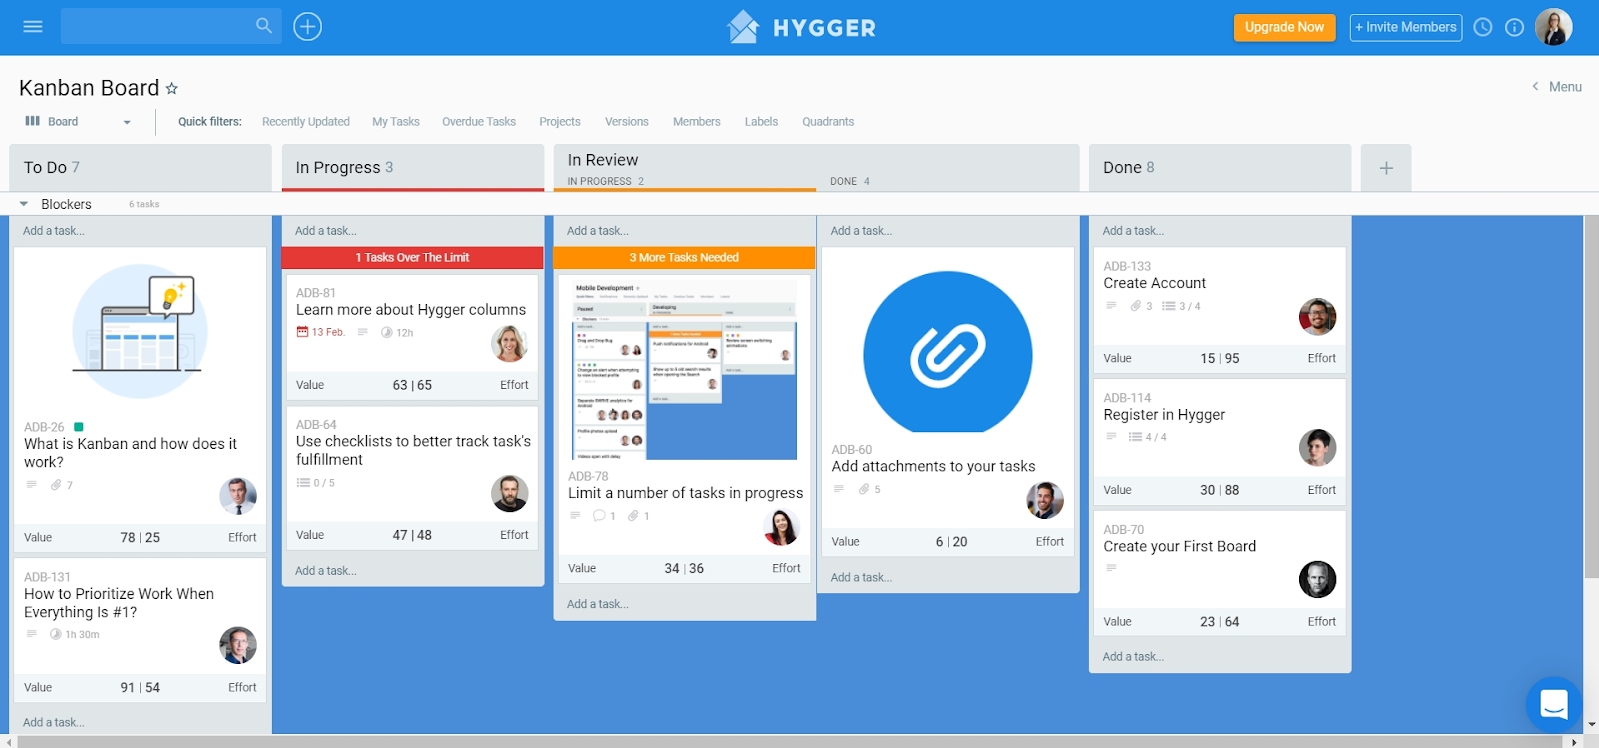The image size is (1599, 748).
Task: Open the user profile avatar
Action: [1553, 27]
